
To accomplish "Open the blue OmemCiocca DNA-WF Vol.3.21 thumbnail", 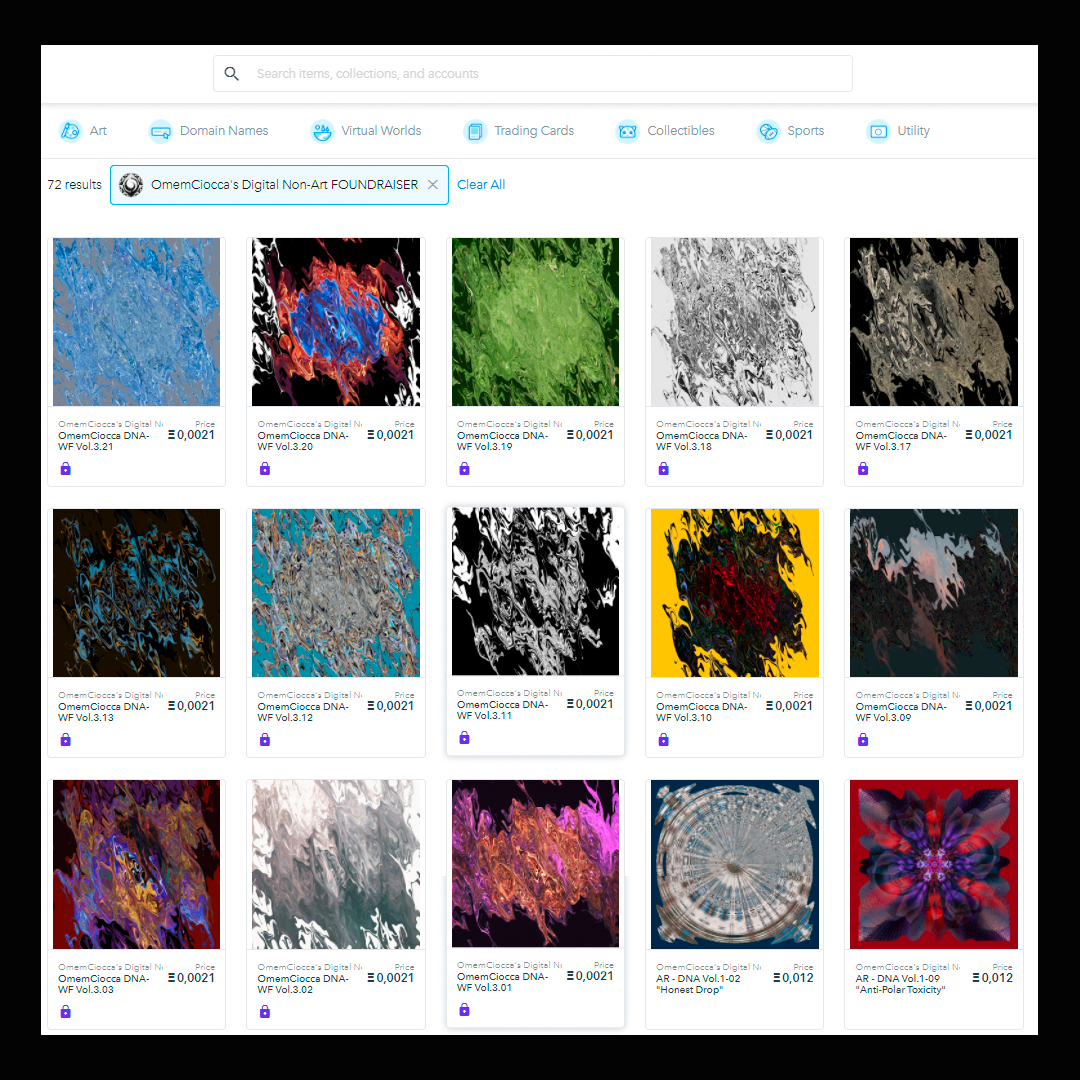I will click(x=136, y=322).
